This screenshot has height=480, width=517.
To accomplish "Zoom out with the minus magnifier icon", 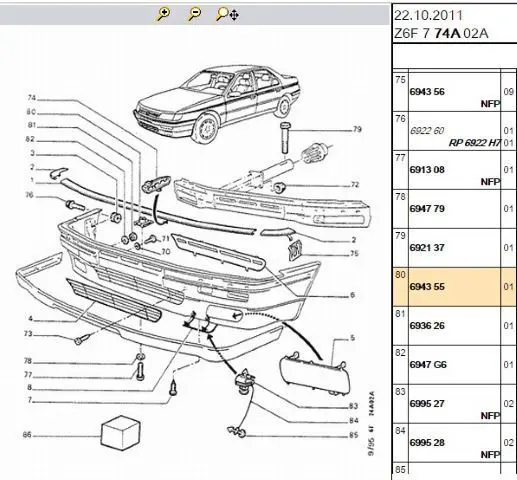I will (194, 14).
